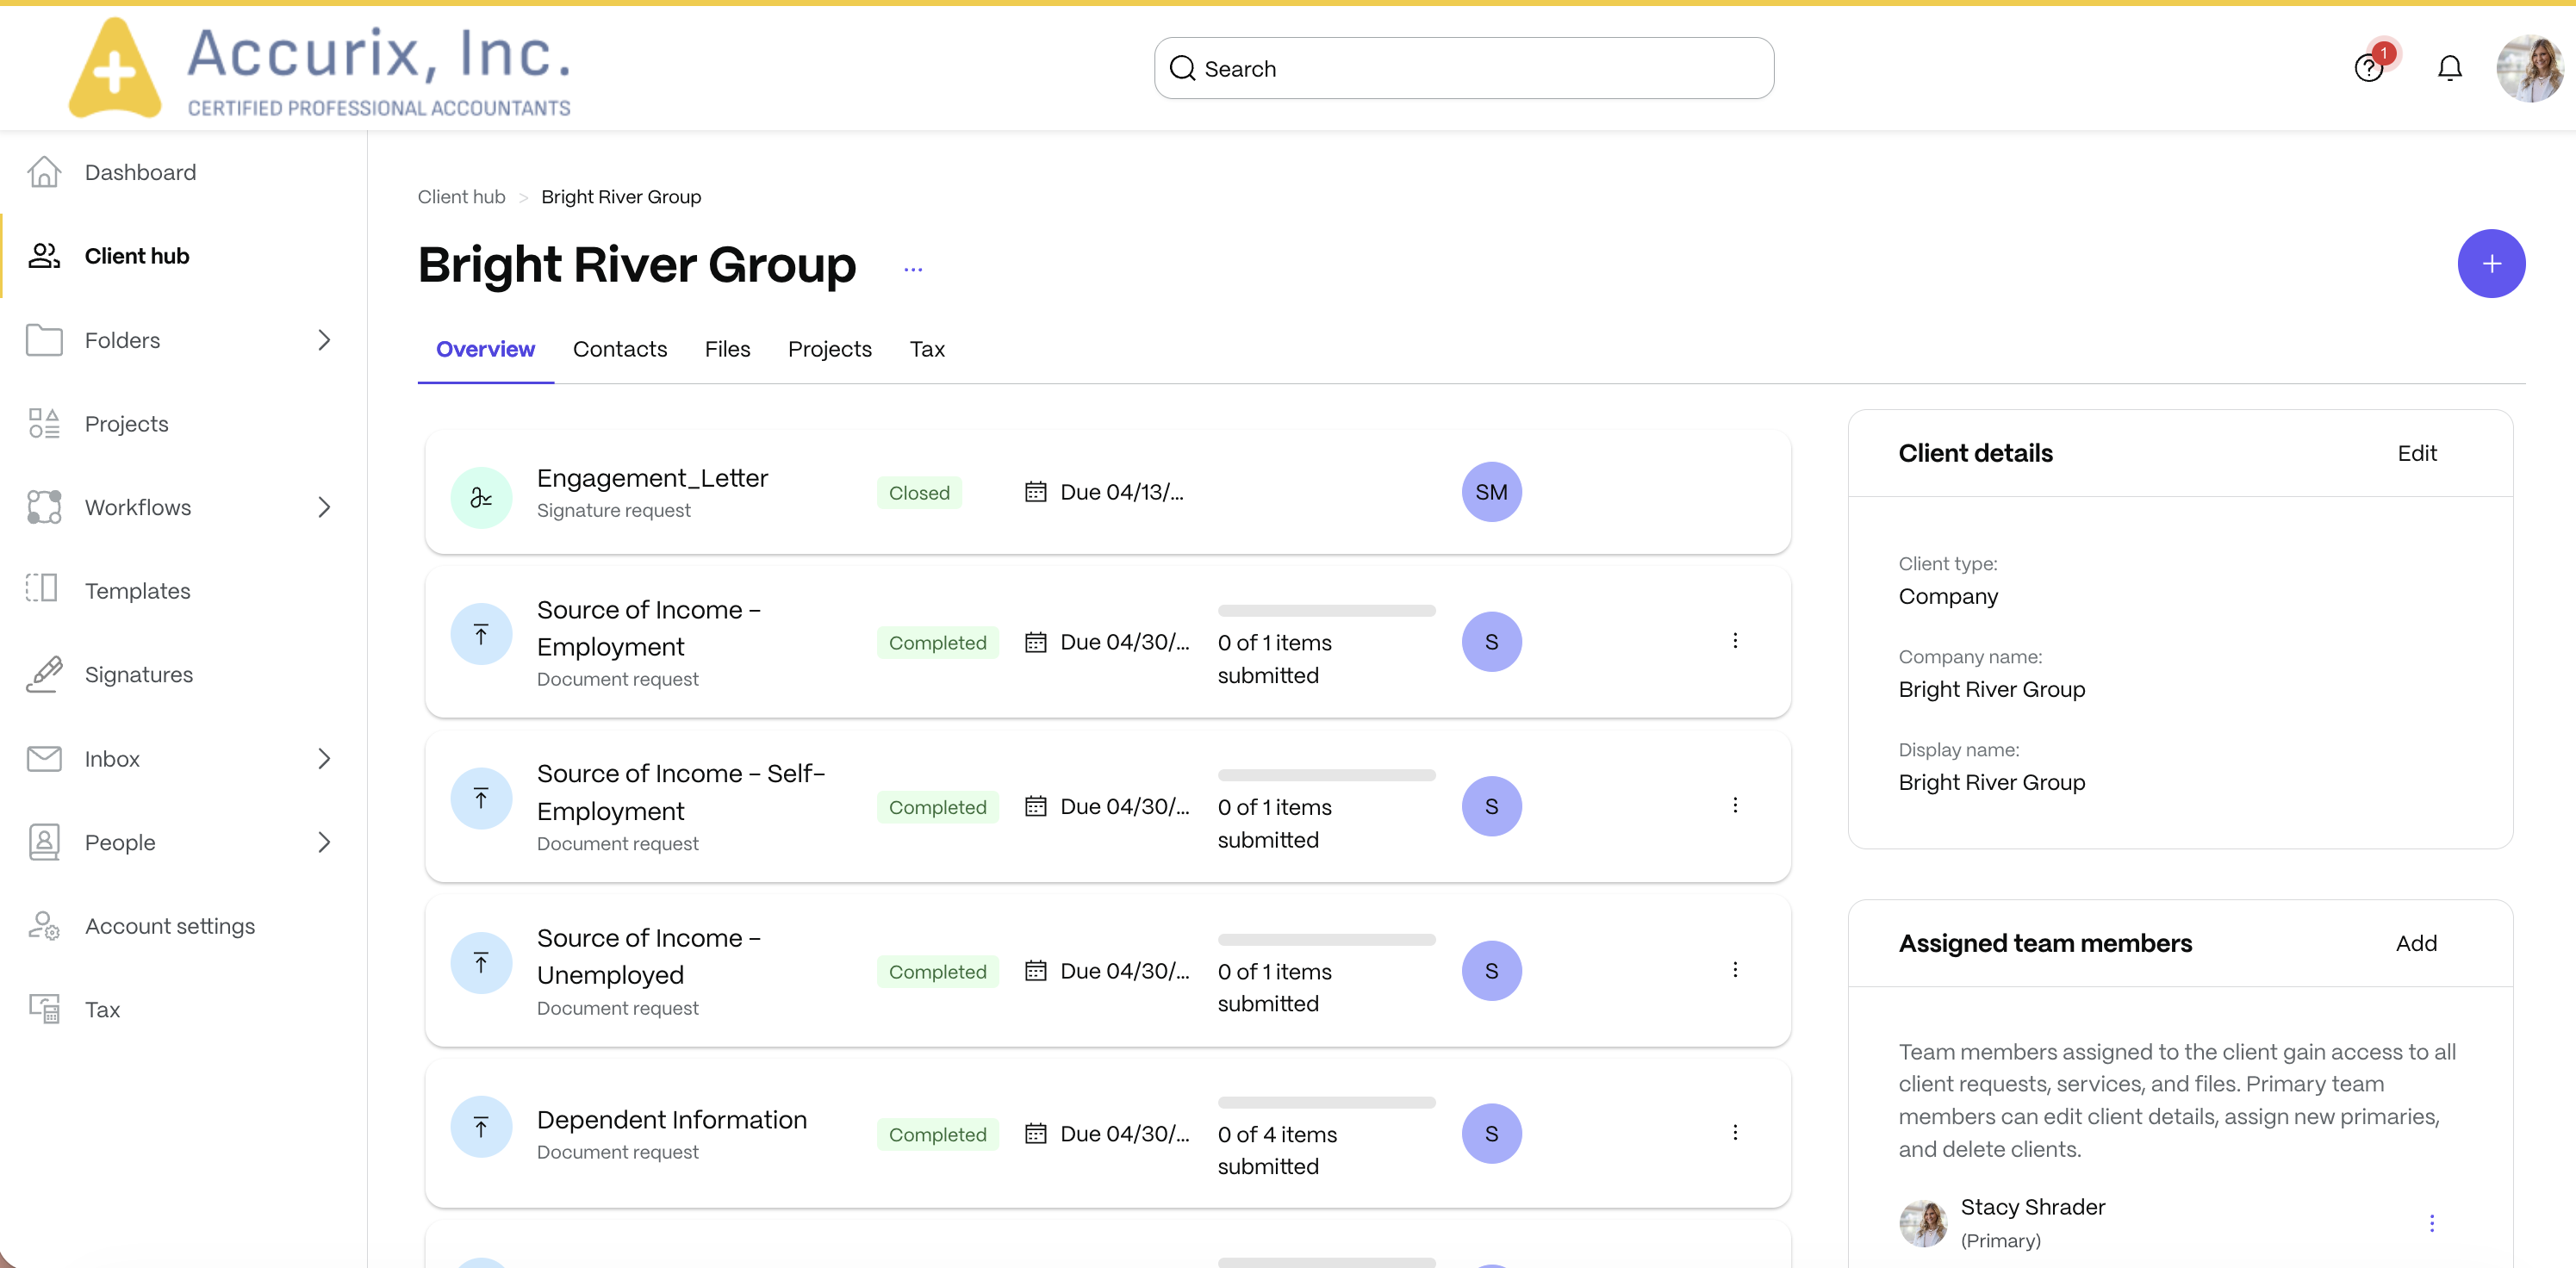Click 'Due 04/13/...' on Engagement_Letter
Screen dimensions: 2576x1268
1121,492
